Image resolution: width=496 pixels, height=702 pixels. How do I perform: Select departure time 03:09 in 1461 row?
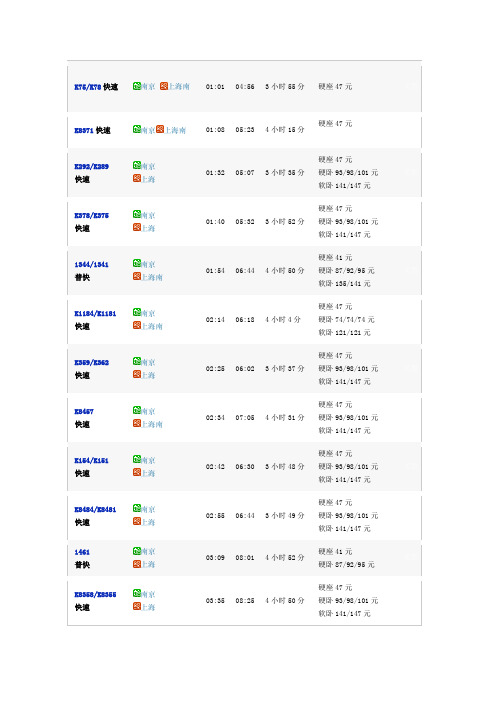[x=215, y=558]
